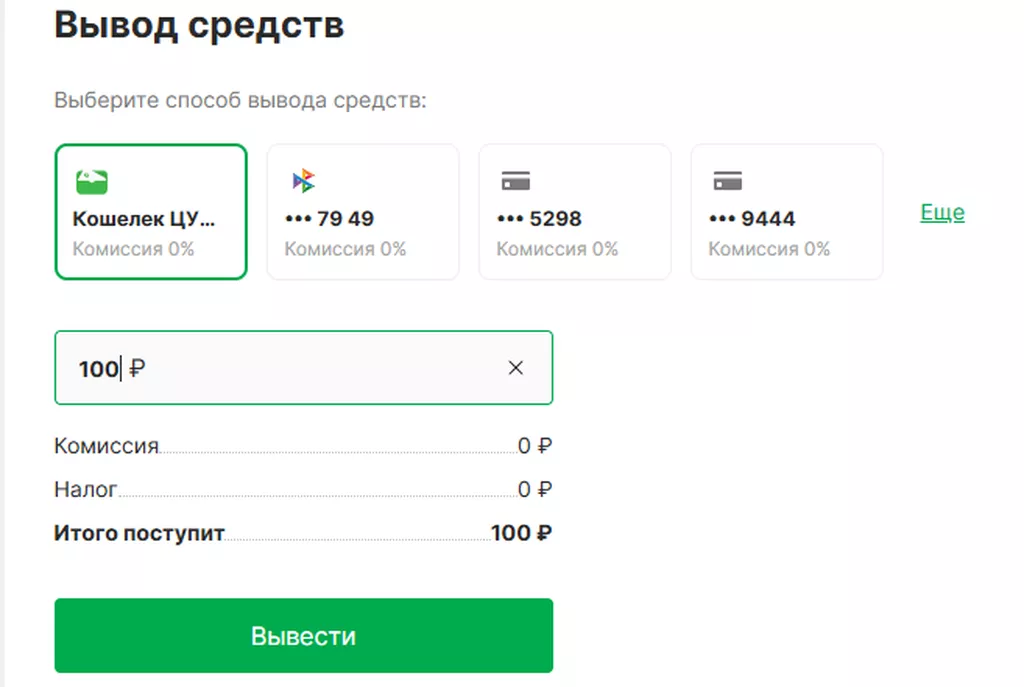Choose the ••• 79 49 withdrawal method
1024x687 pixels.
[363, 212]
